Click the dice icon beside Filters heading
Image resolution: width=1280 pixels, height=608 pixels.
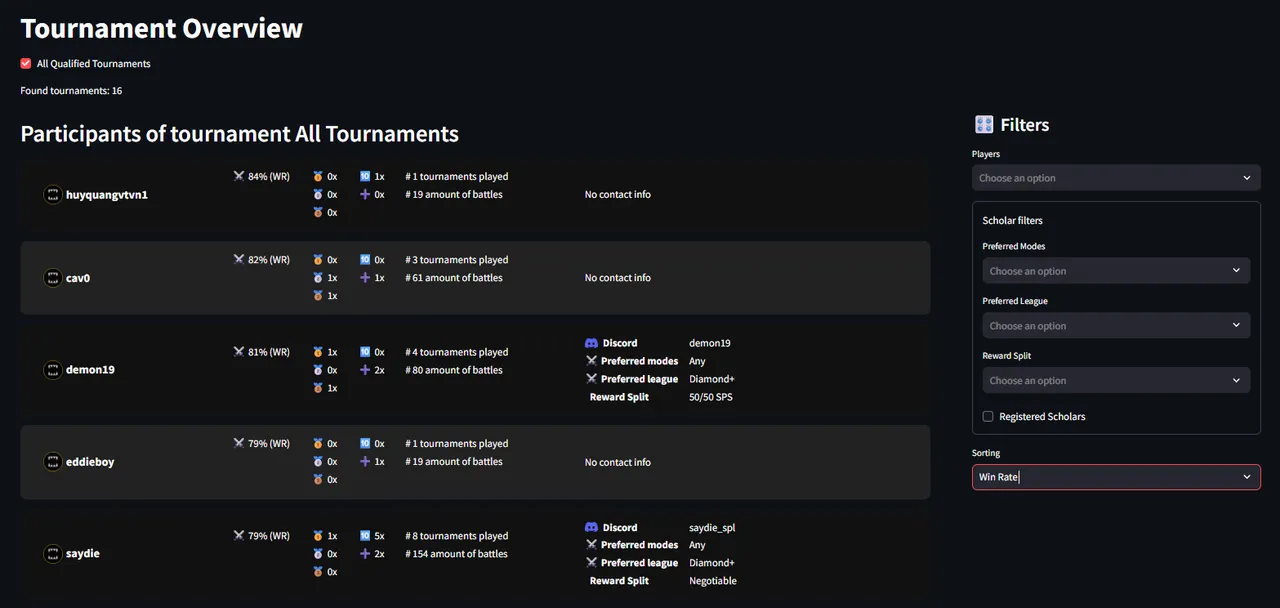[984, 125]
